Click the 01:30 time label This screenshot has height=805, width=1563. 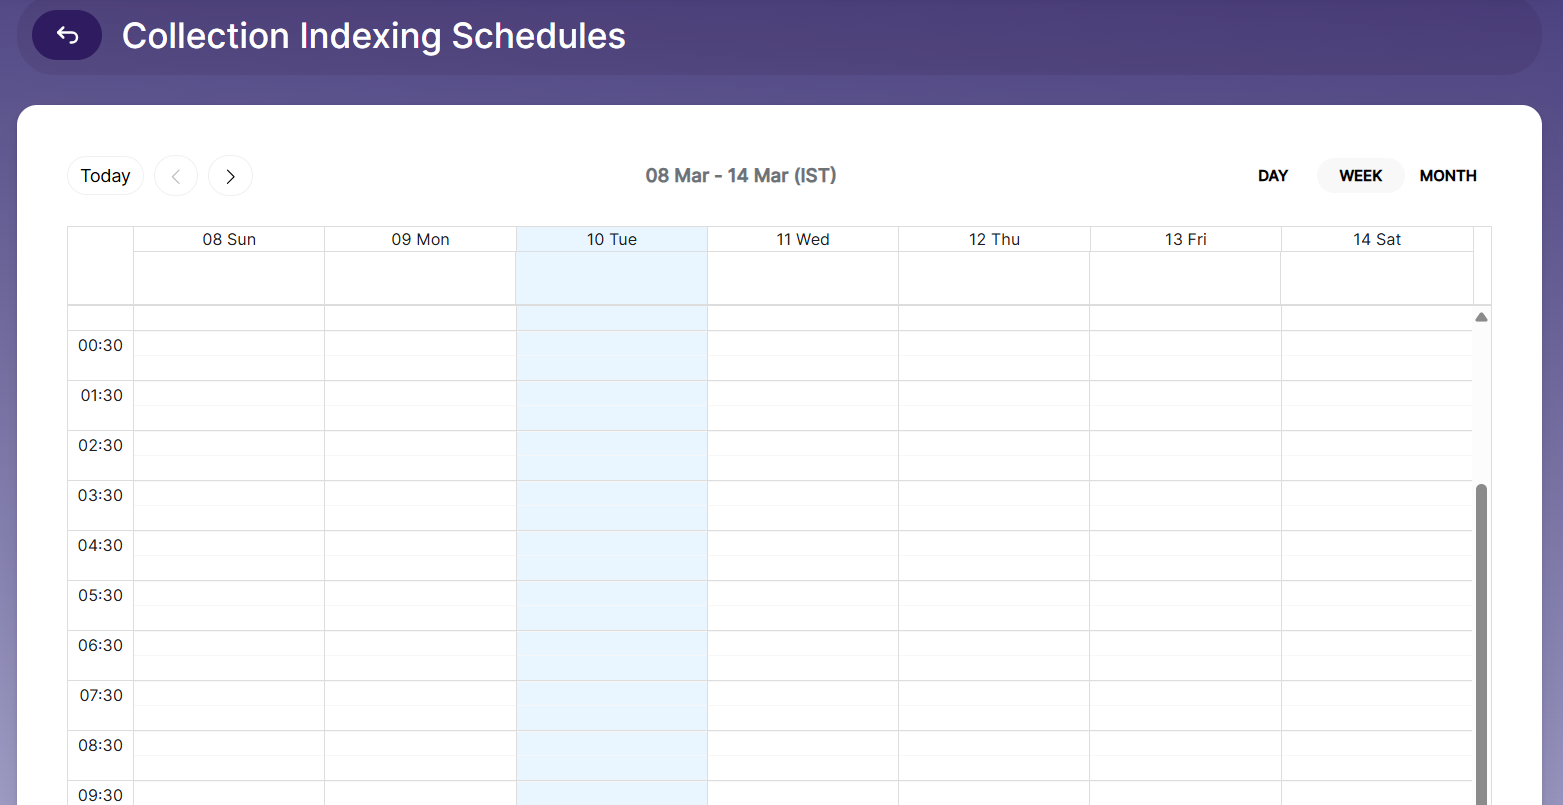101,396
